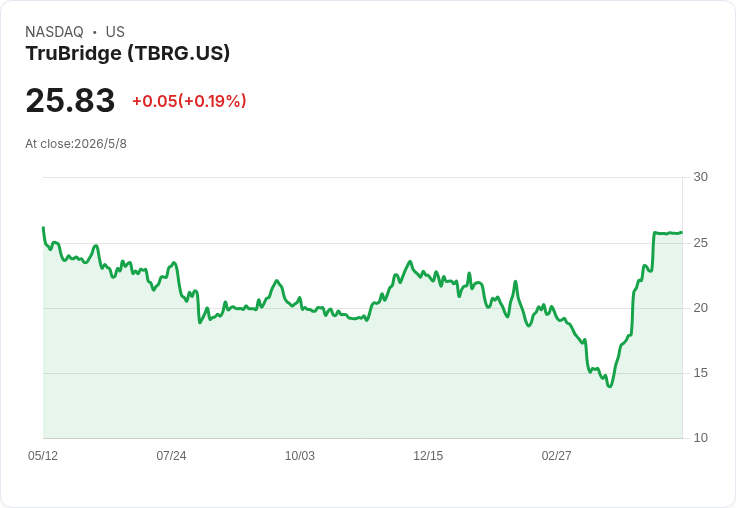Select the 07/24 date axis label

171,456
